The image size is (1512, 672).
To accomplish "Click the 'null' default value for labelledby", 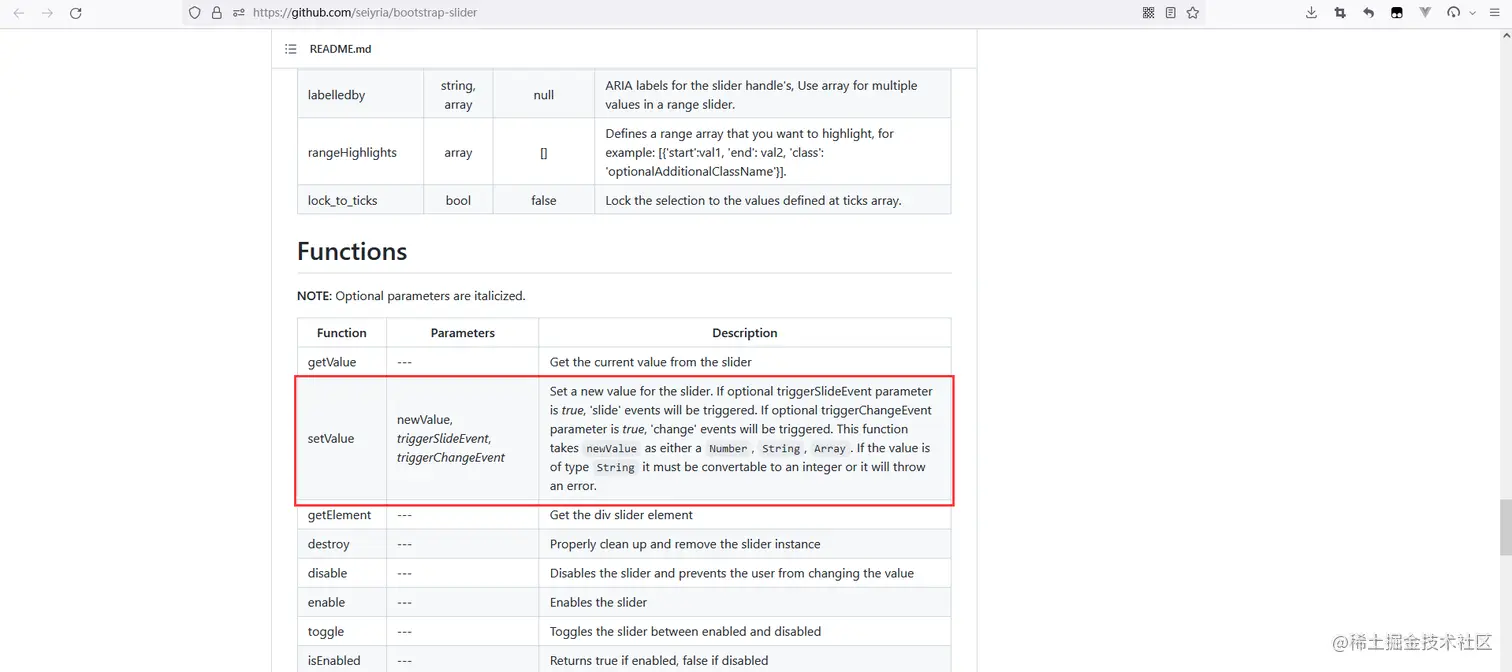I will [544, 95].
